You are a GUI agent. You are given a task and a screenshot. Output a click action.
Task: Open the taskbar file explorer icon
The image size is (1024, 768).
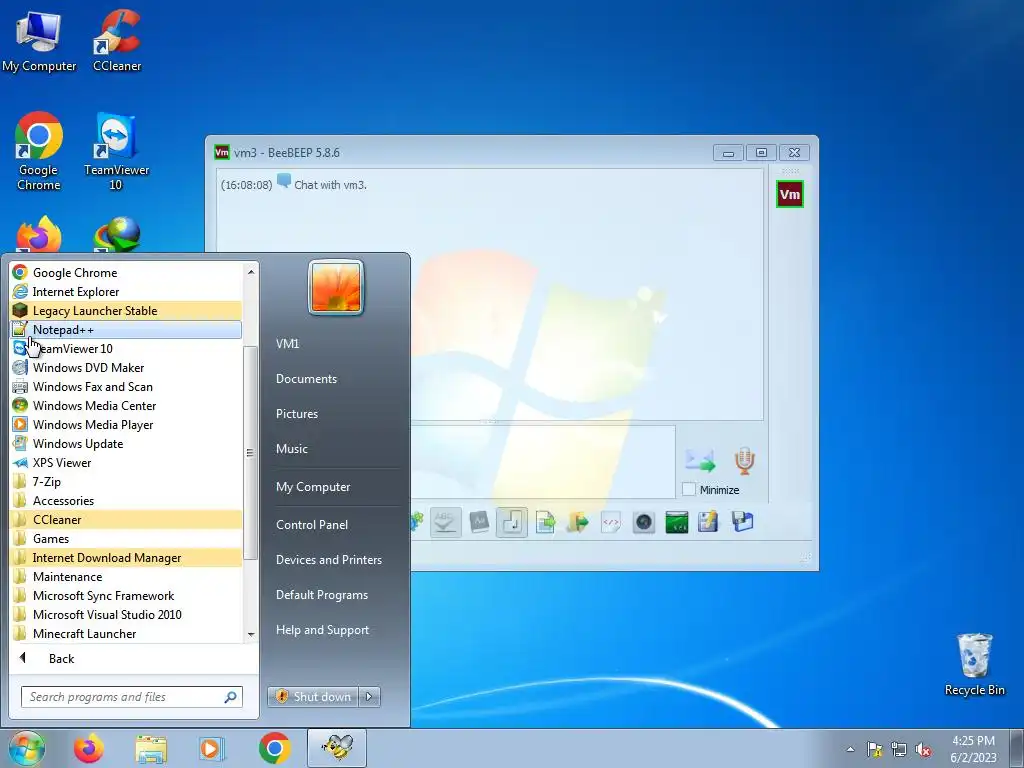[151, 748]
